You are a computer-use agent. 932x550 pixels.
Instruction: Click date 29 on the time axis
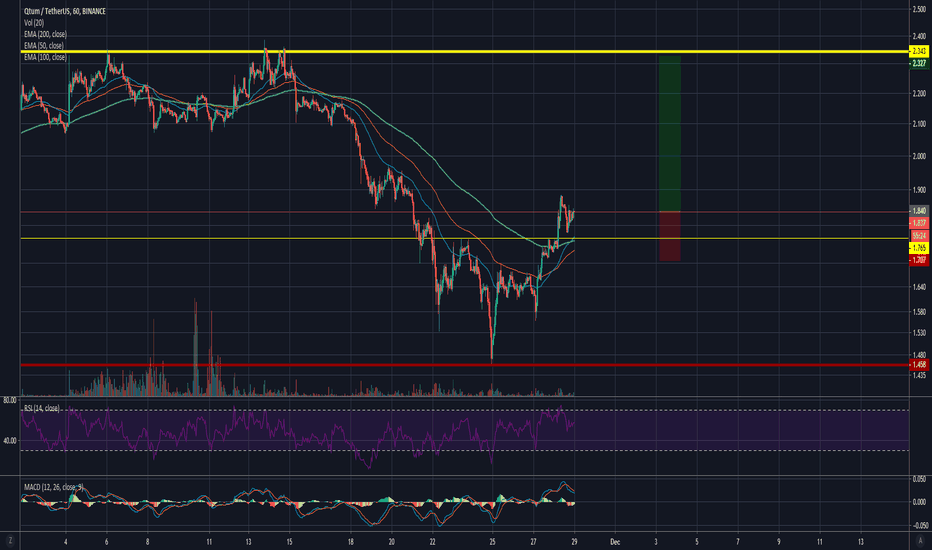(574, 542)
